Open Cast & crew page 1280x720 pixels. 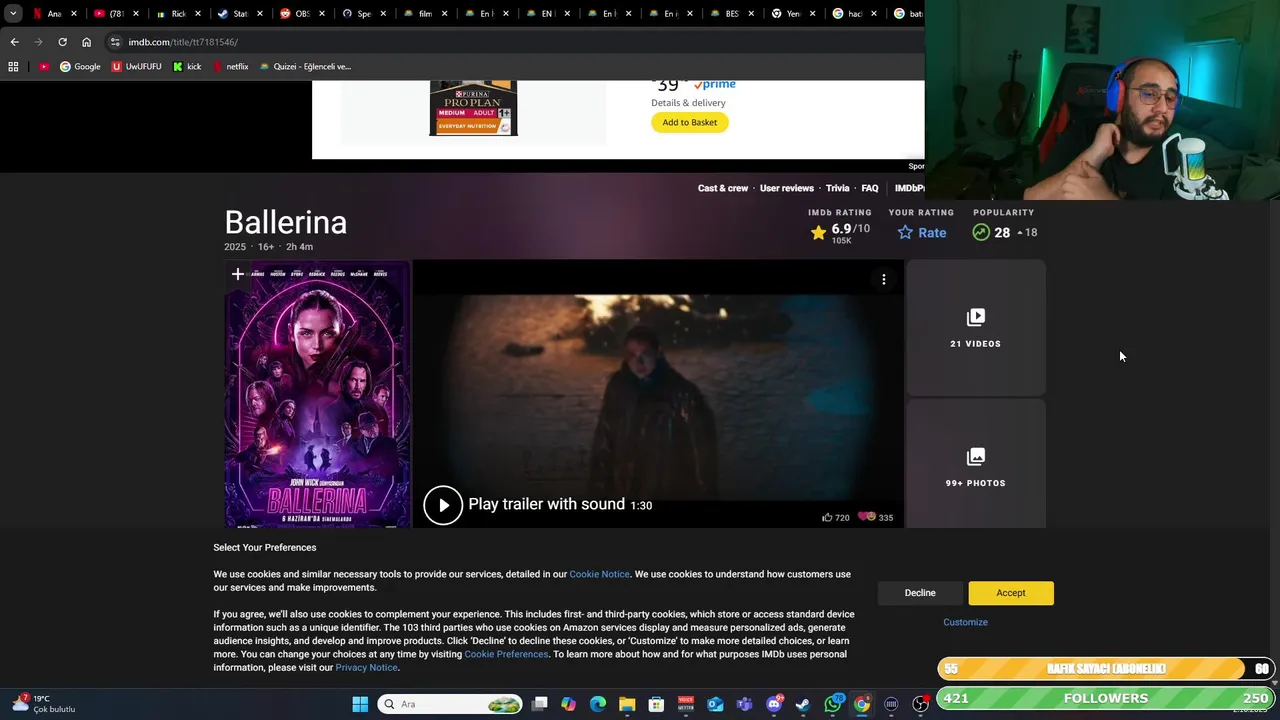(x=723, y=188)
